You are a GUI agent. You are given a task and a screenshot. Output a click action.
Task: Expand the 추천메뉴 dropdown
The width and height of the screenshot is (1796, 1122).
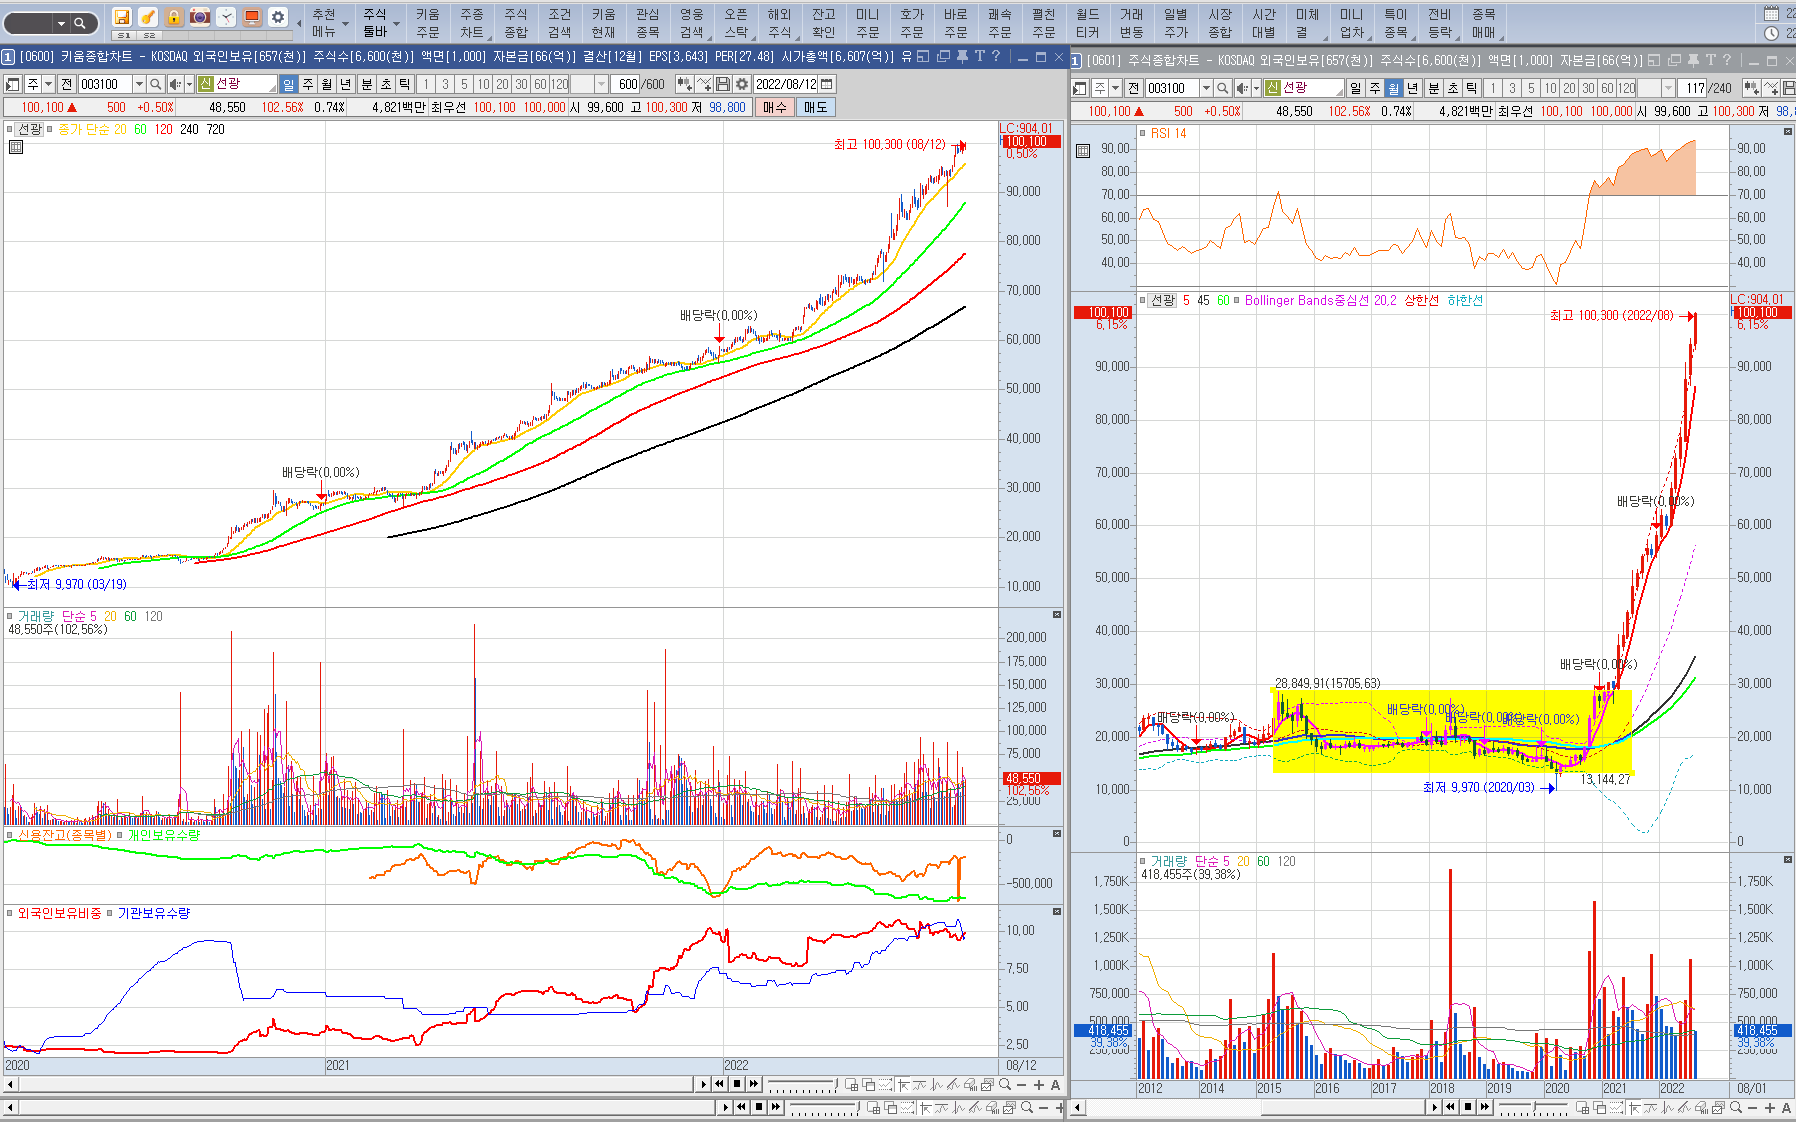[329, 23]
